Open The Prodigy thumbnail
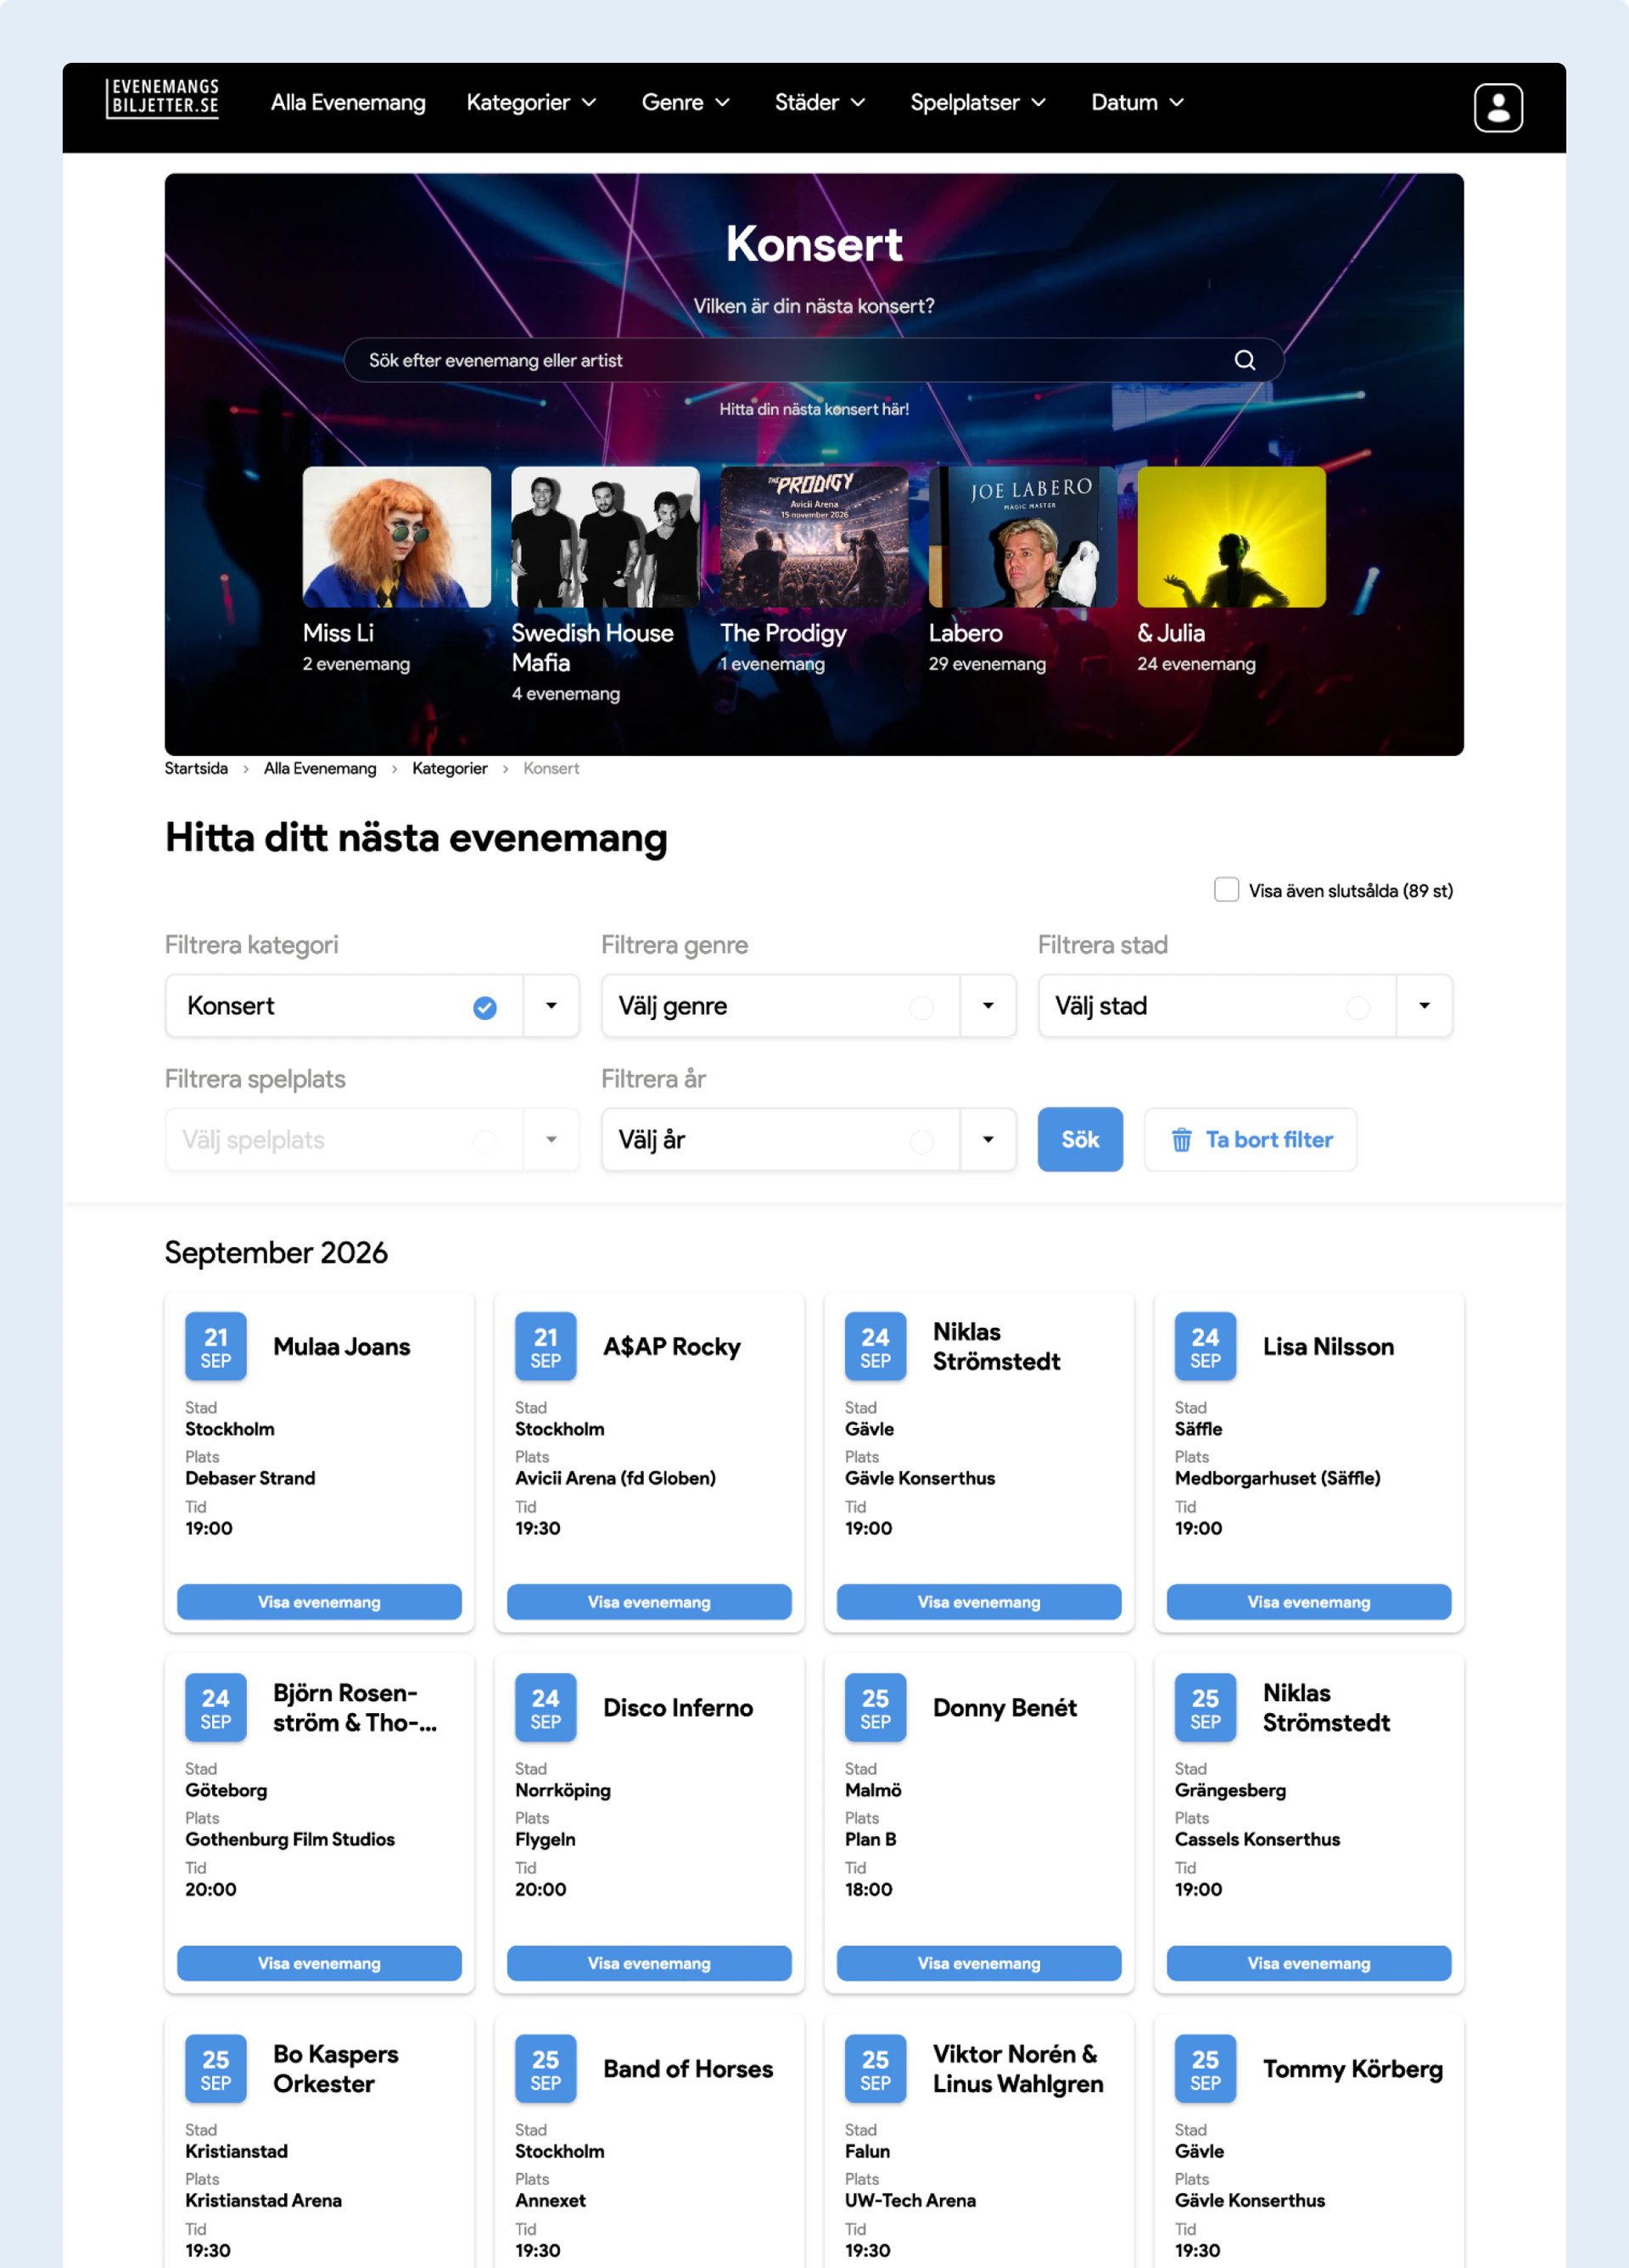 [x=814, y=537]
